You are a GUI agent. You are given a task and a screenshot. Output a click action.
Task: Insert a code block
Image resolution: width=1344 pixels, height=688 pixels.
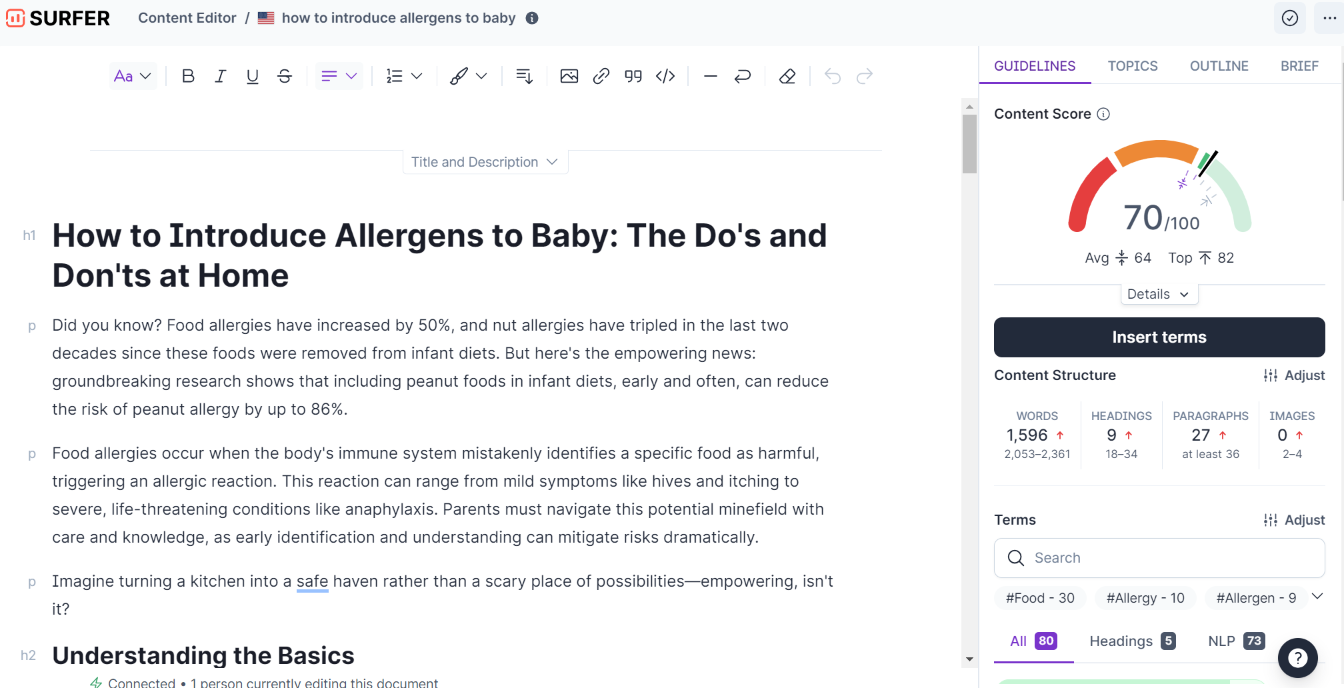665,76
